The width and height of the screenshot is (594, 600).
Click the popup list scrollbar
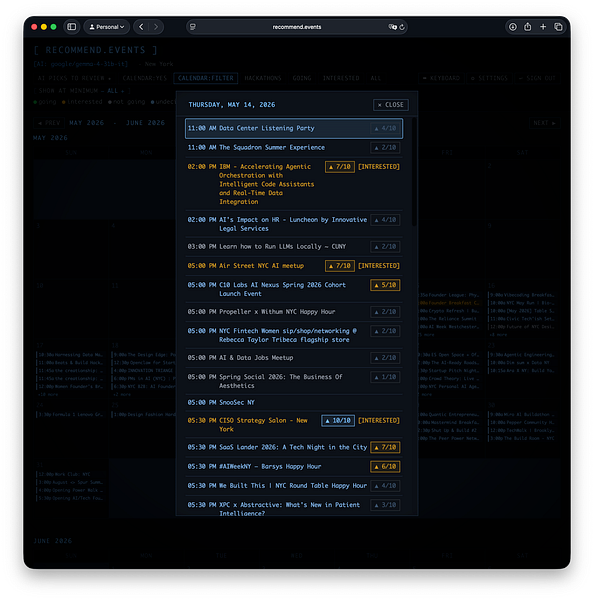pyautogui.click(x=414, y=172)
